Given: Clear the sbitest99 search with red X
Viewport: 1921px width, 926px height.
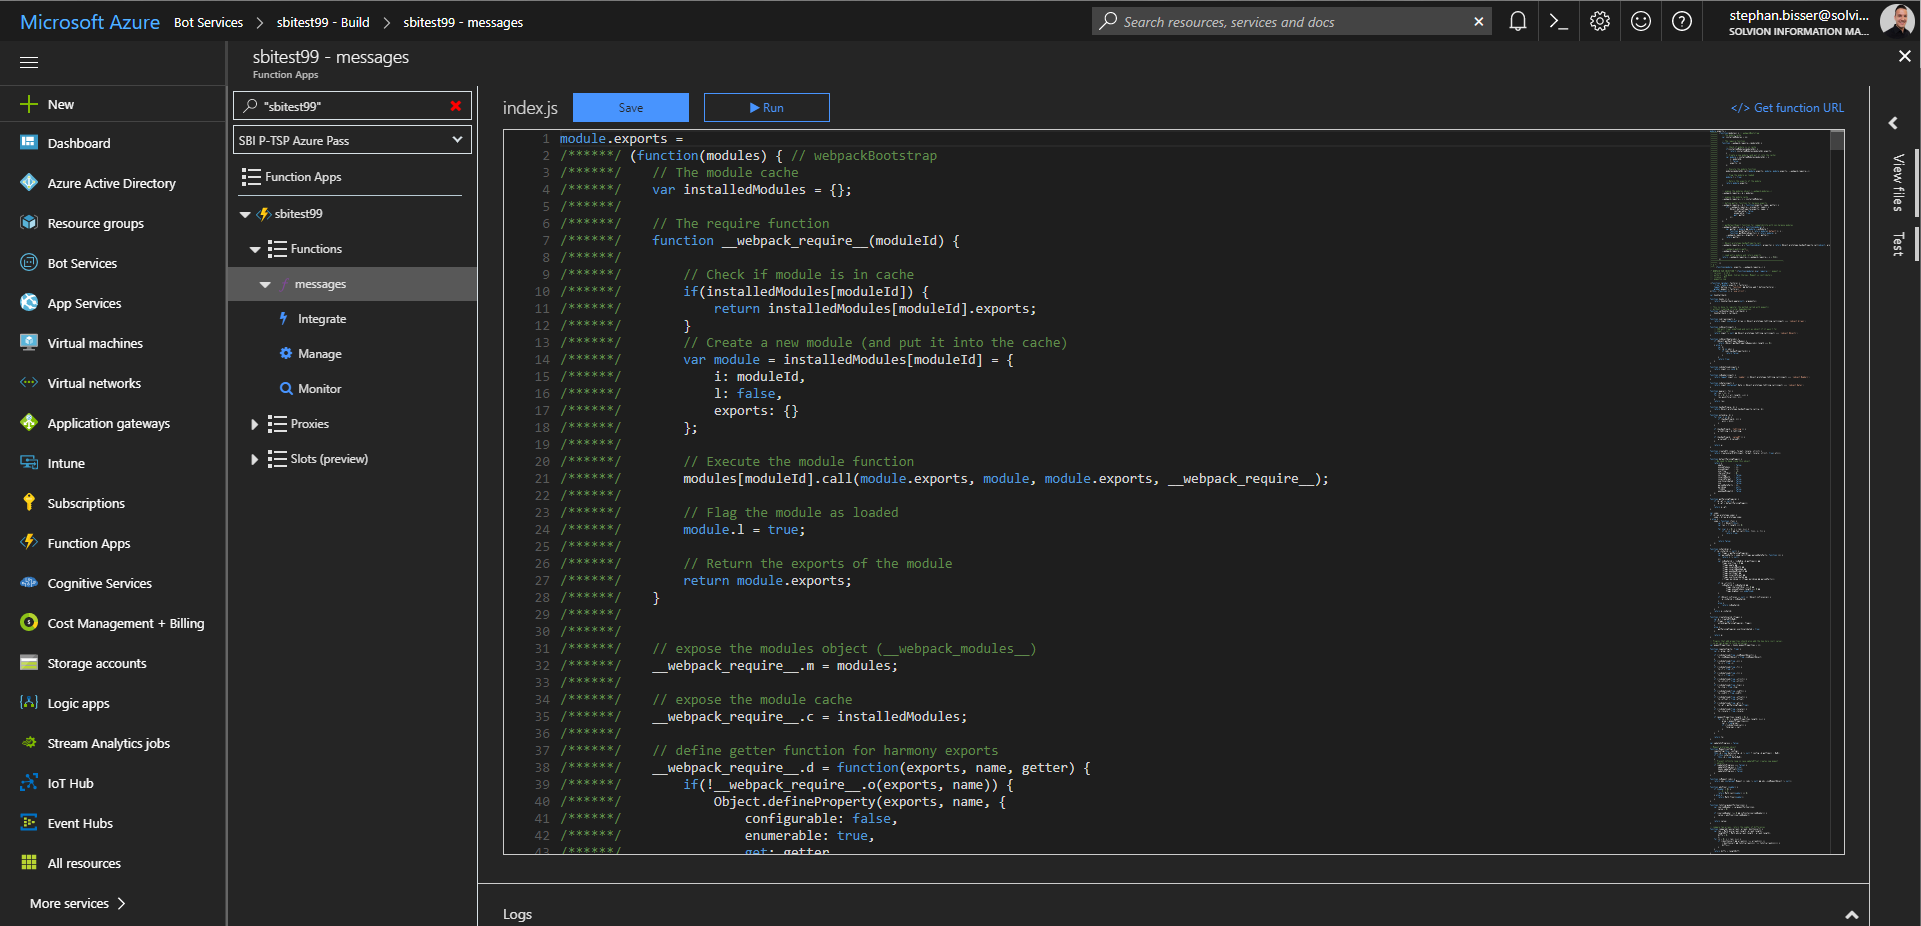Looking at the screenshot, I should 456,106.
